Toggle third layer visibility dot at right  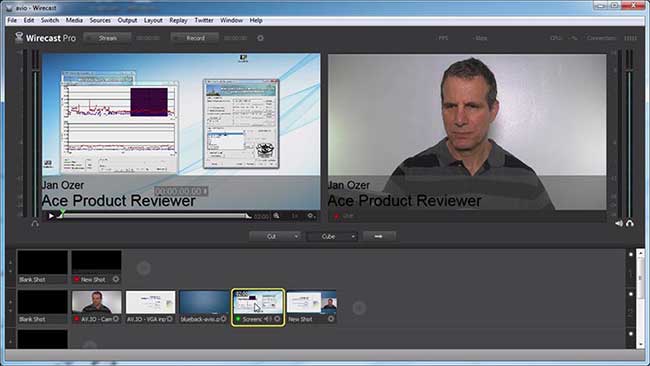pos(631,334)
